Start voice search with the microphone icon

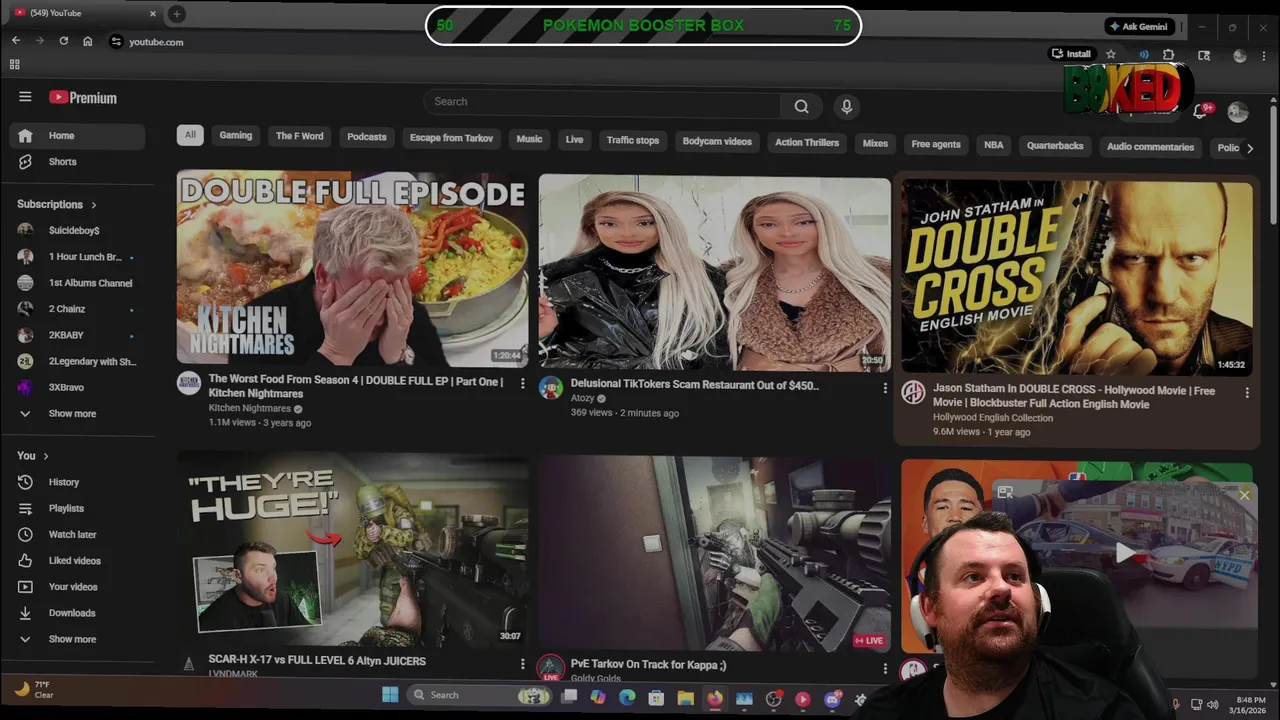pos(846,107)
